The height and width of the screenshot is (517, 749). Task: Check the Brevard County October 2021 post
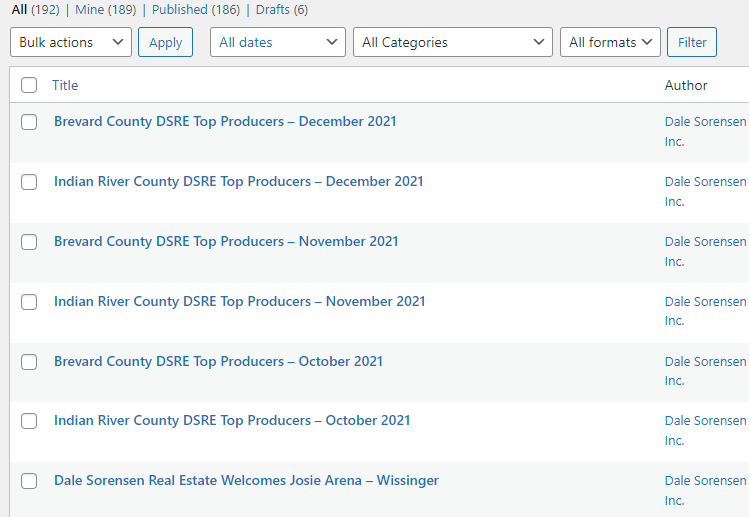29,362
